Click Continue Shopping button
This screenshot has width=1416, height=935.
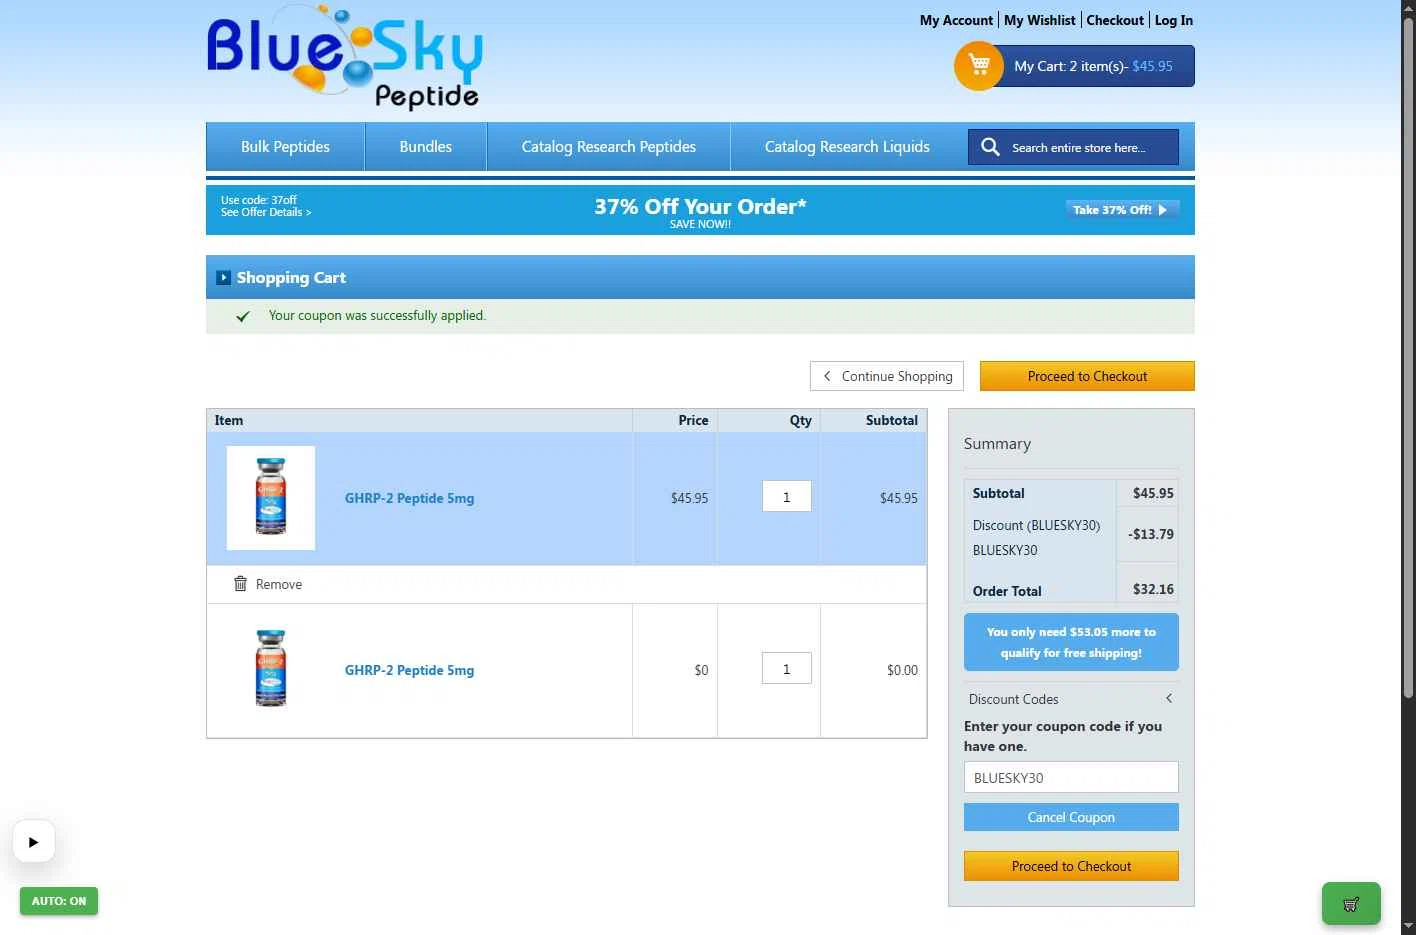pyautogui.click(x=887, y=376)
